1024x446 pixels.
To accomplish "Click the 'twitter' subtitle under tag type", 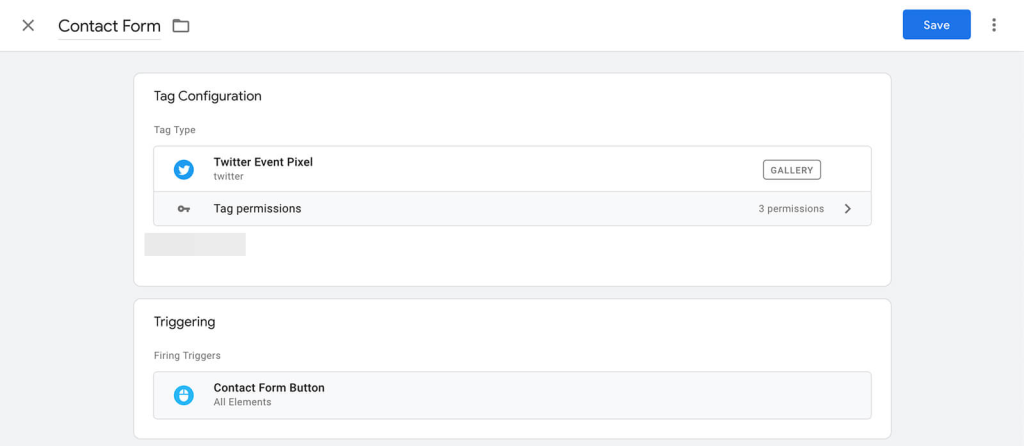I will click(228, 176).
